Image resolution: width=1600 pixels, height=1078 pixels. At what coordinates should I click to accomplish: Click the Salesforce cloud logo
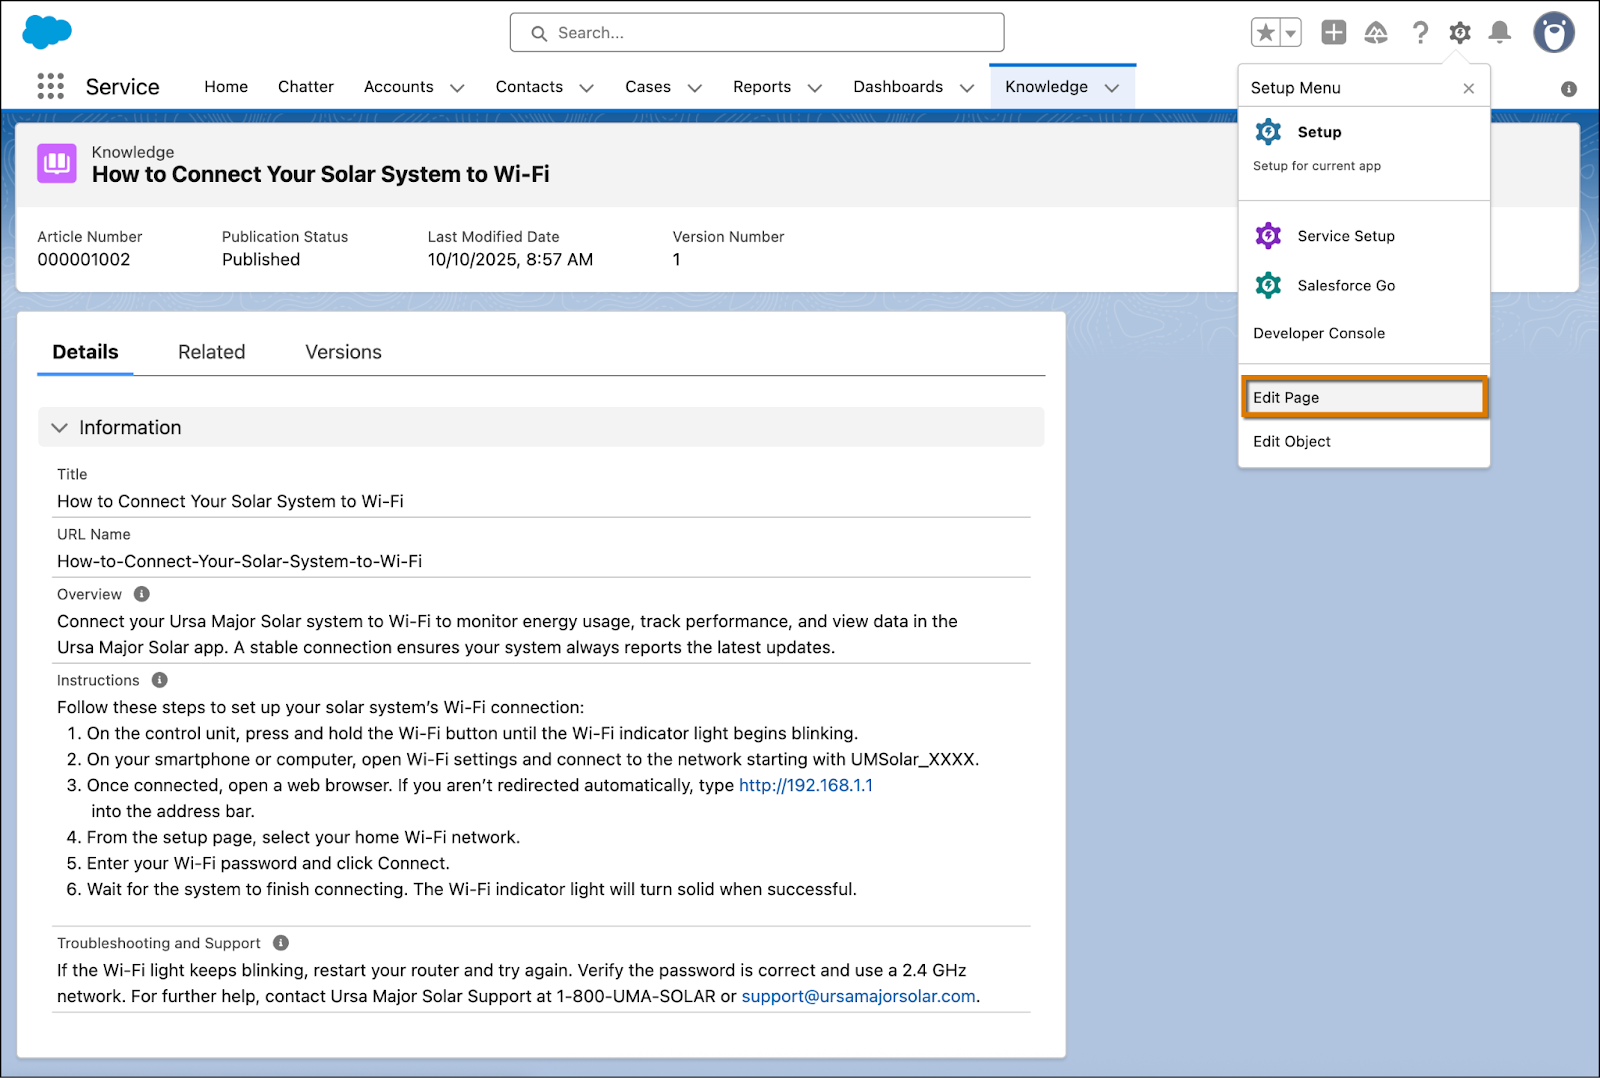(x=47, y=32)
